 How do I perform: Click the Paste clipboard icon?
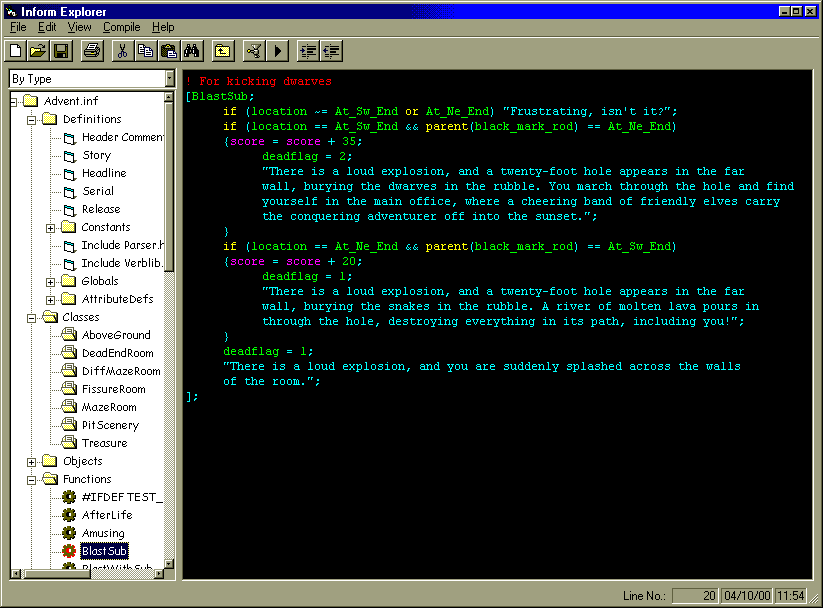pos(168,51)
